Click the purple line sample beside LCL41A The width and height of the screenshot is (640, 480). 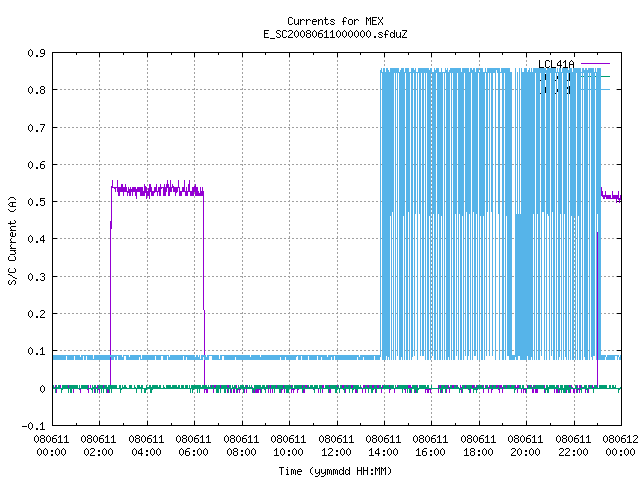595,64
